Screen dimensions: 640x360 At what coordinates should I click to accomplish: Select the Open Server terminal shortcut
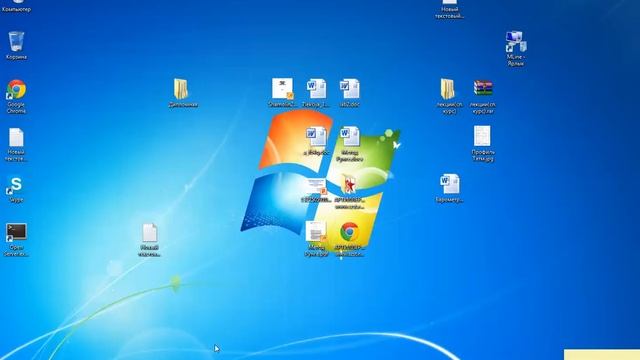(16, 232)
